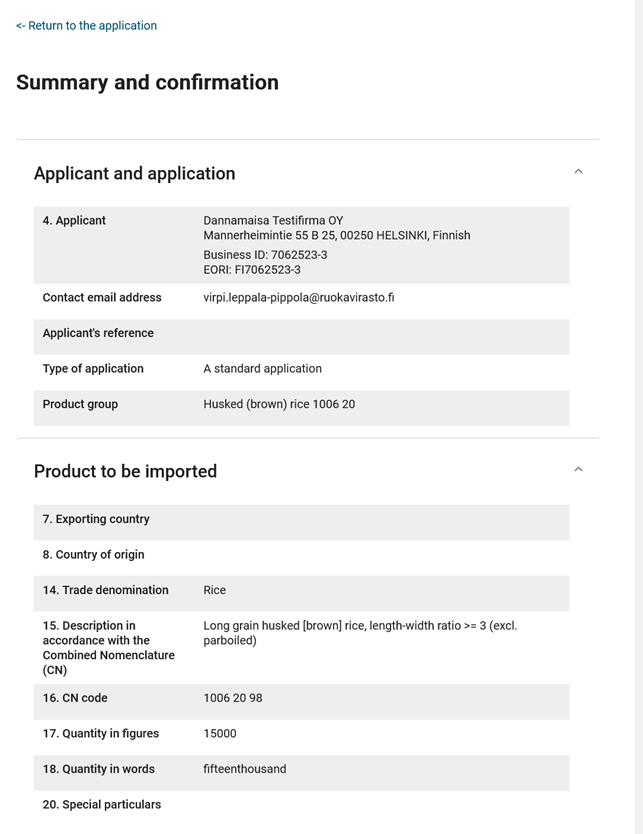Screen dimensions: 643x834
Task: Collapse the "Applicant and application" section
Action: [x=134, y=173]
